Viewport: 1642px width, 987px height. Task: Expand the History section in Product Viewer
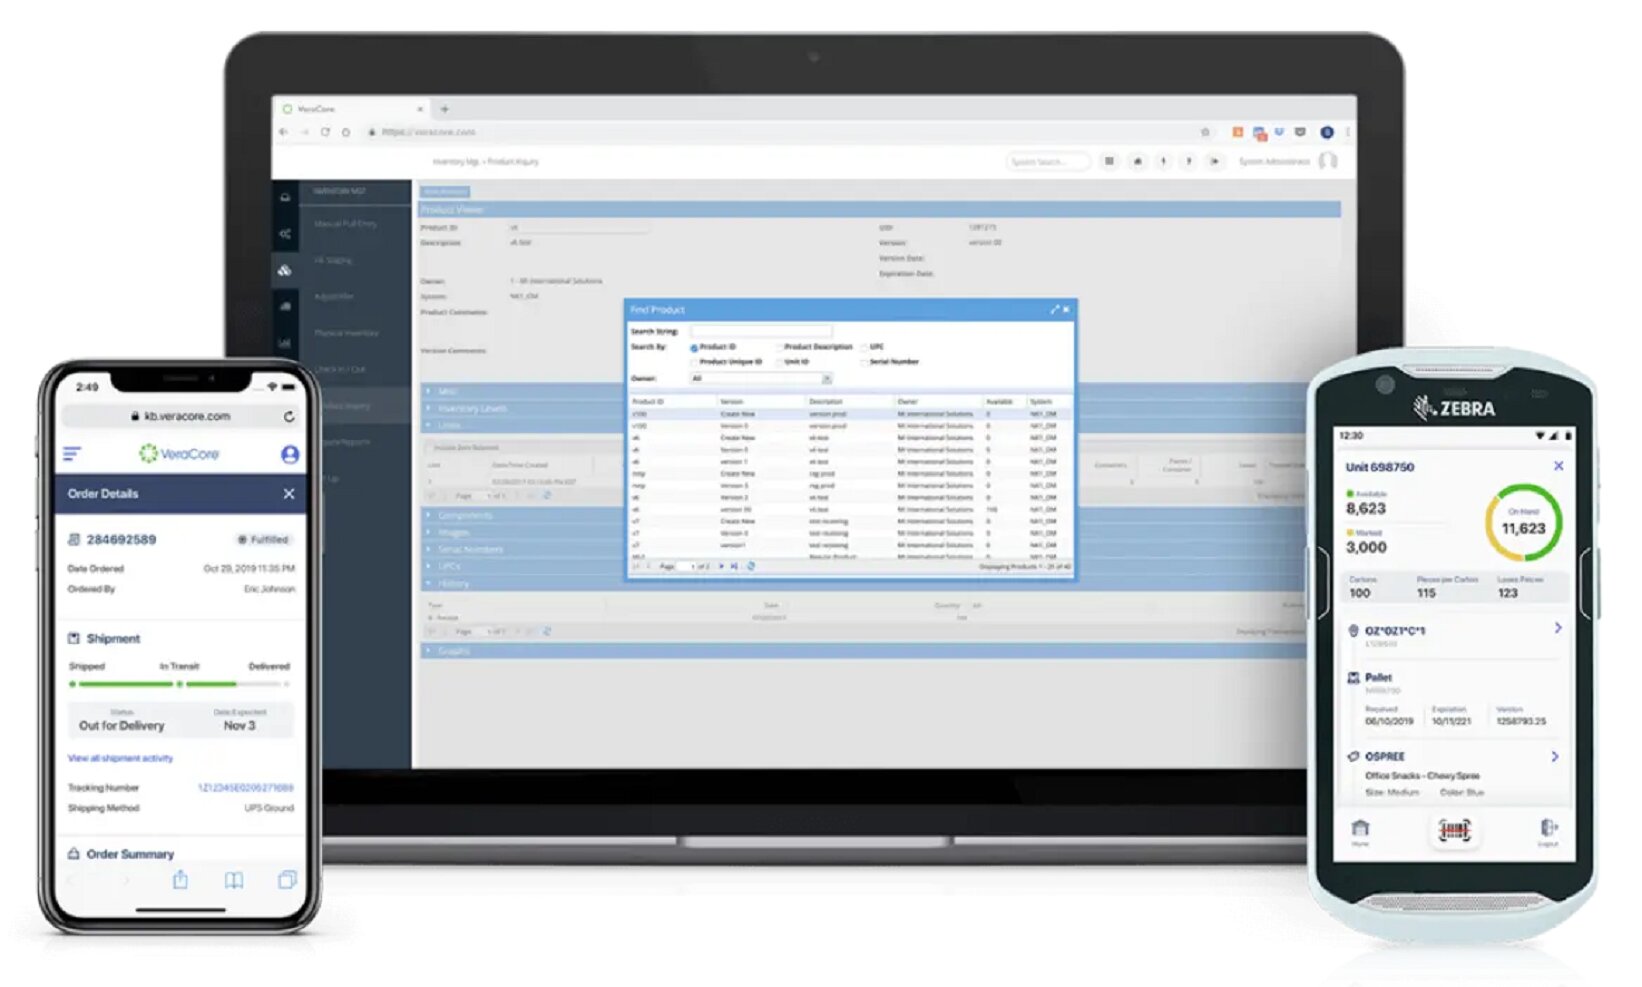tap(429, 583)
